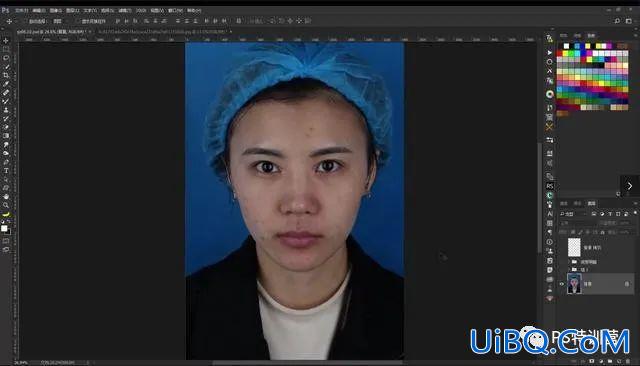Open the Edit menu
The height and width of the screenshot is (366, 640).
point(39,10)
